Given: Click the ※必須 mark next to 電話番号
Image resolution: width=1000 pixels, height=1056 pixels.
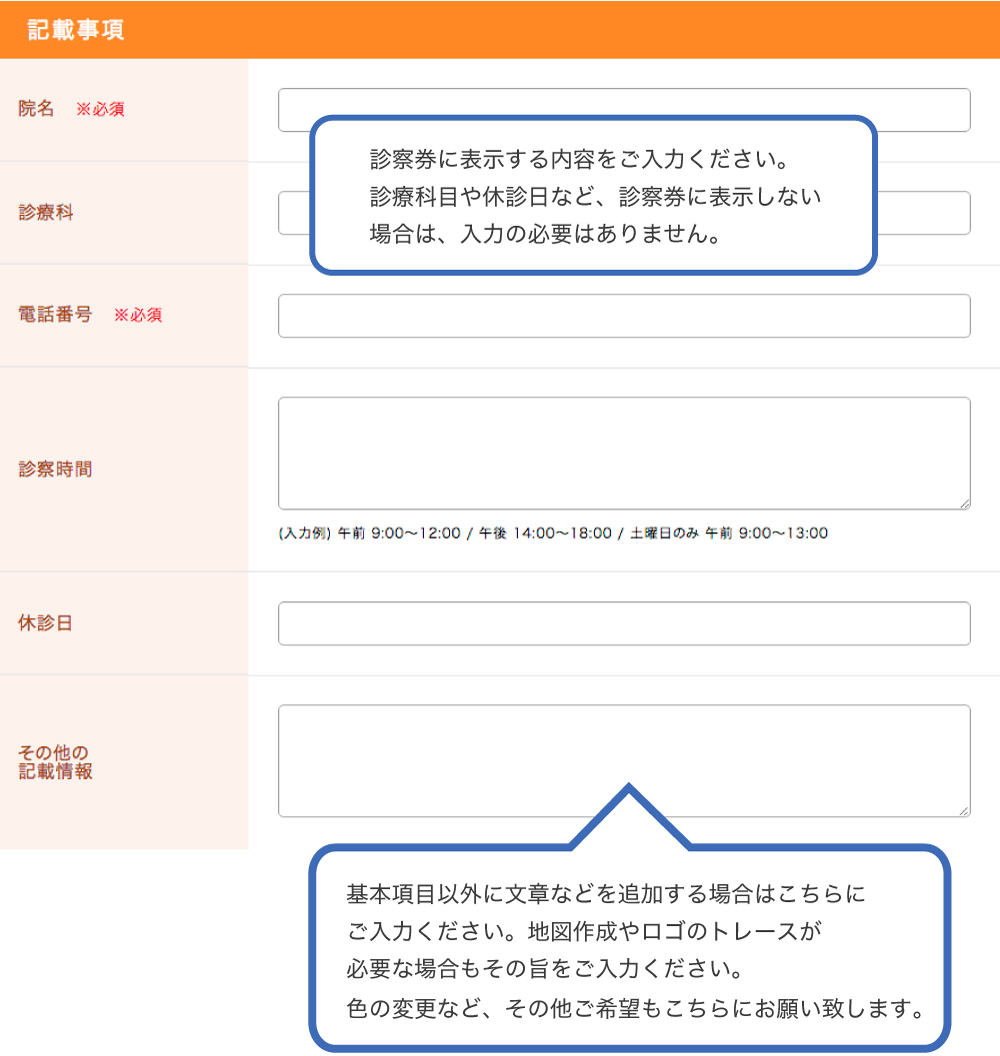Looking at the screenshot, I should pyautogui.click(x=138, y=315).
